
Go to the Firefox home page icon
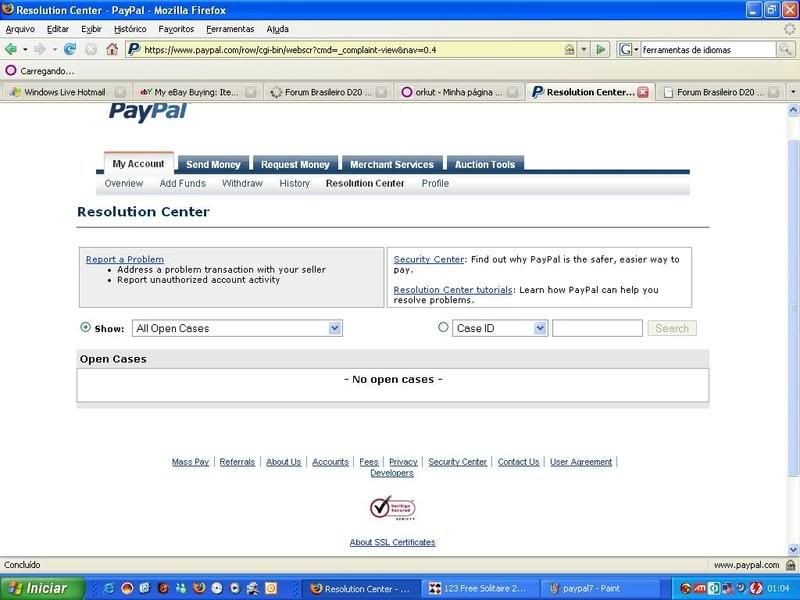point(112,49)
